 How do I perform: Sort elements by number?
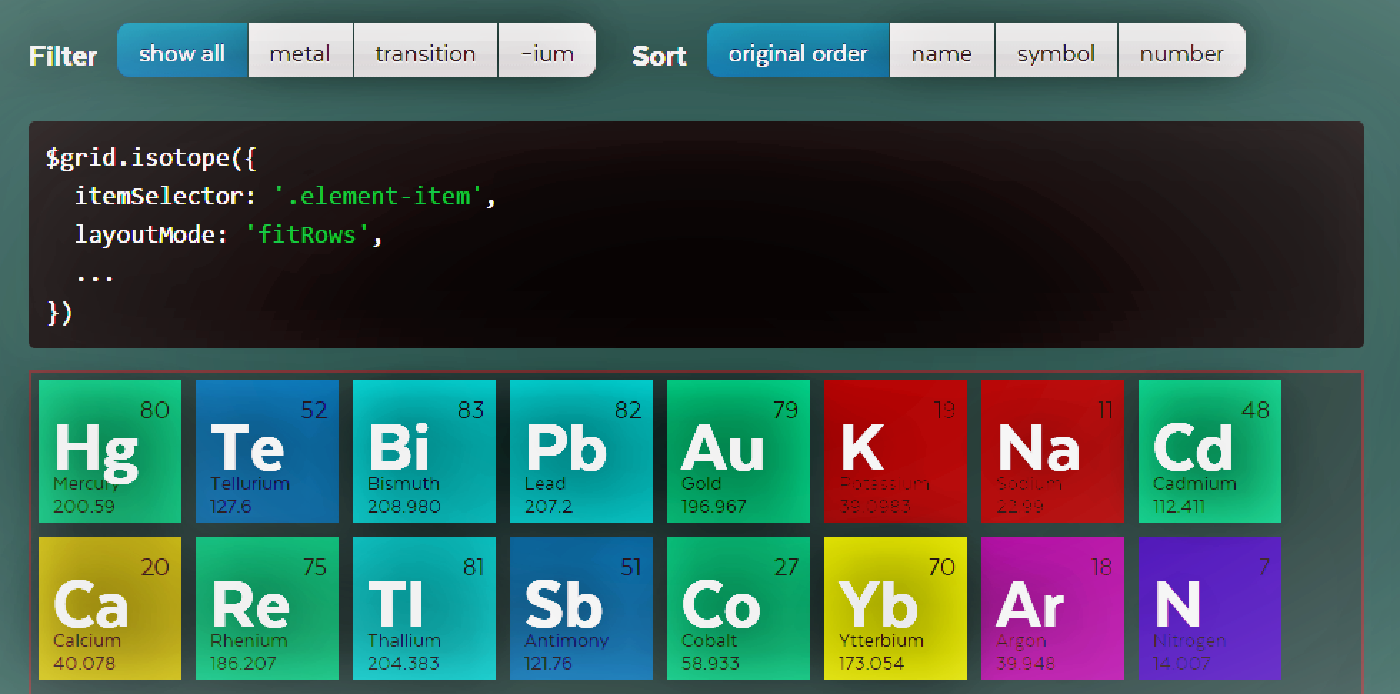coord(1181,52)
